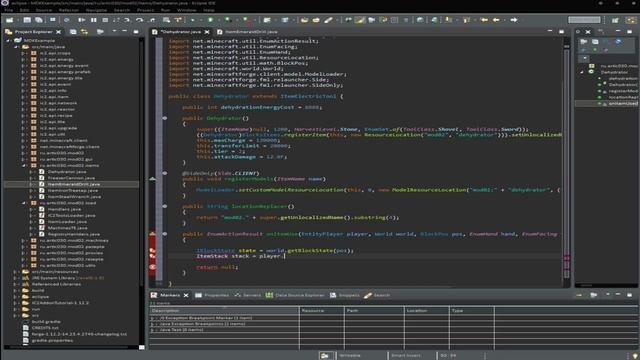The width and height of the screenshot is (640, 360).
Task: Expand the net.minecraft.client package
Action: pos(23,140)
